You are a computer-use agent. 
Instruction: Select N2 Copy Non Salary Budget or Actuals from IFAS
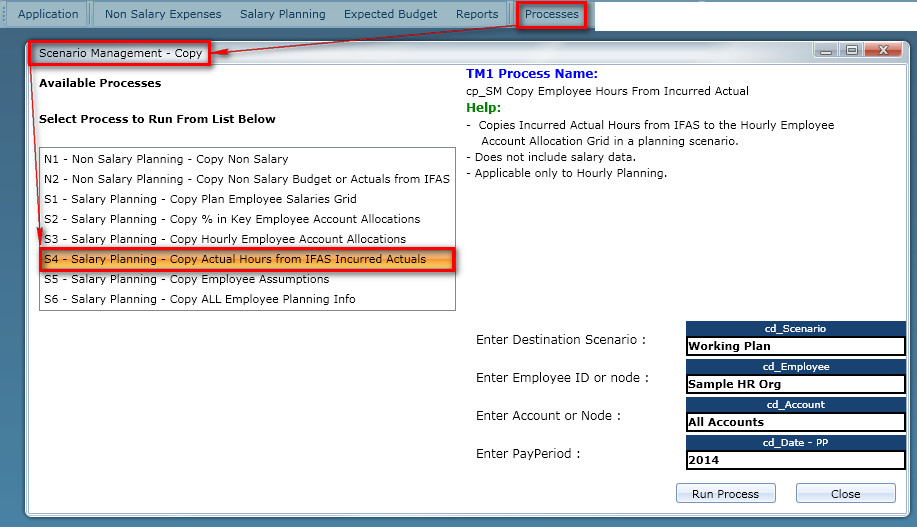[x=247, y=179]
